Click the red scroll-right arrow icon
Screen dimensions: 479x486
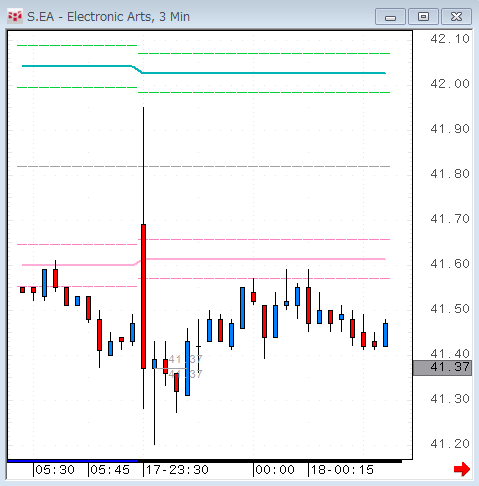click(462, 469)
